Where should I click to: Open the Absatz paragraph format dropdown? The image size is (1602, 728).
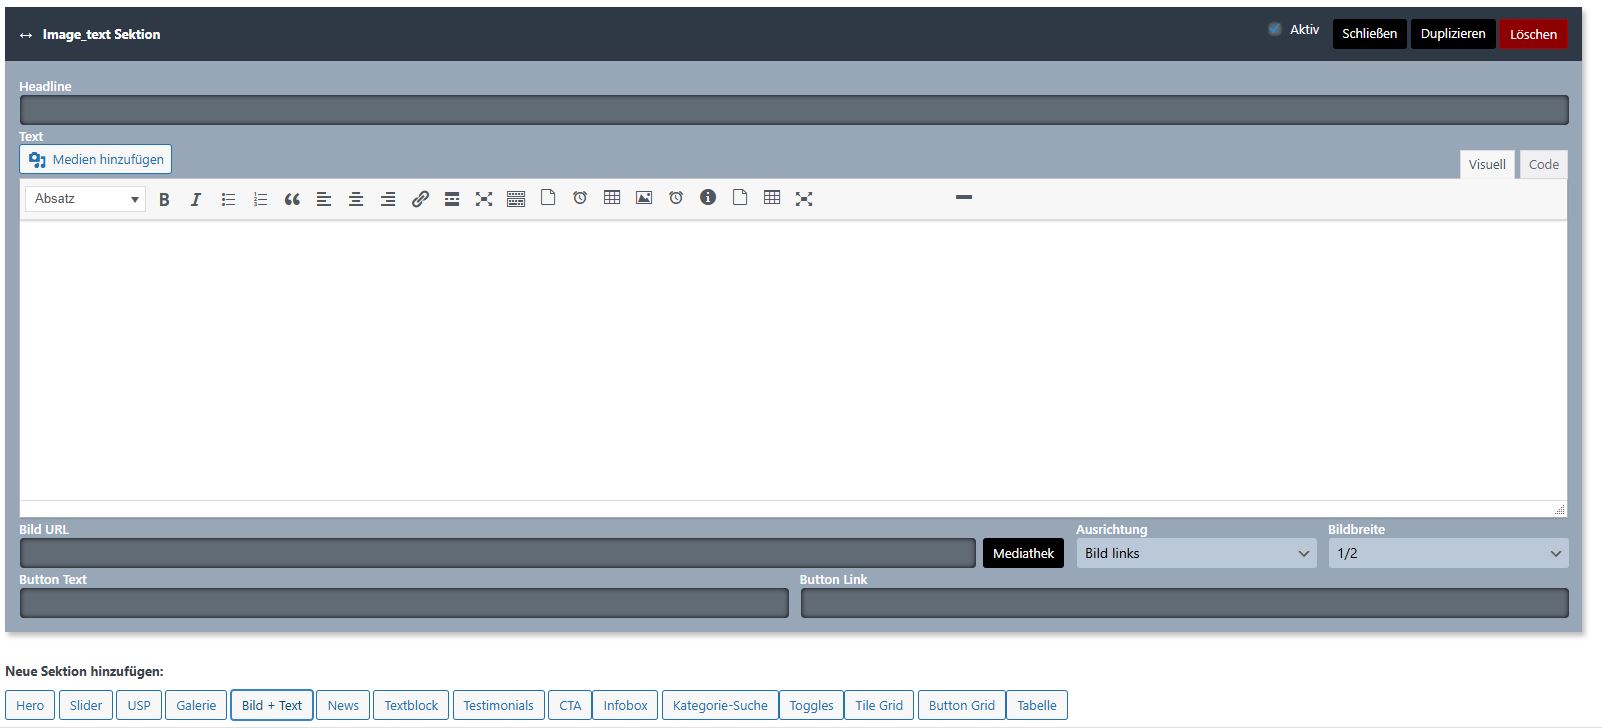coord(85,199)
